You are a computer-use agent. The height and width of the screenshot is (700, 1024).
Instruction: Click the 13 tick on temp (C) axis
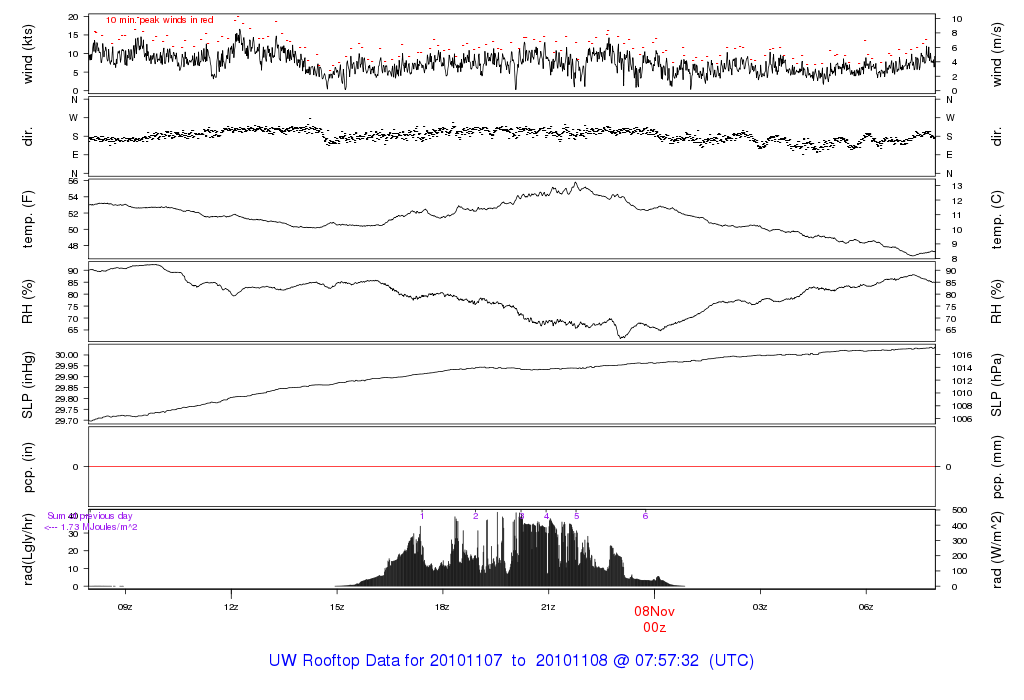[957, 186]
